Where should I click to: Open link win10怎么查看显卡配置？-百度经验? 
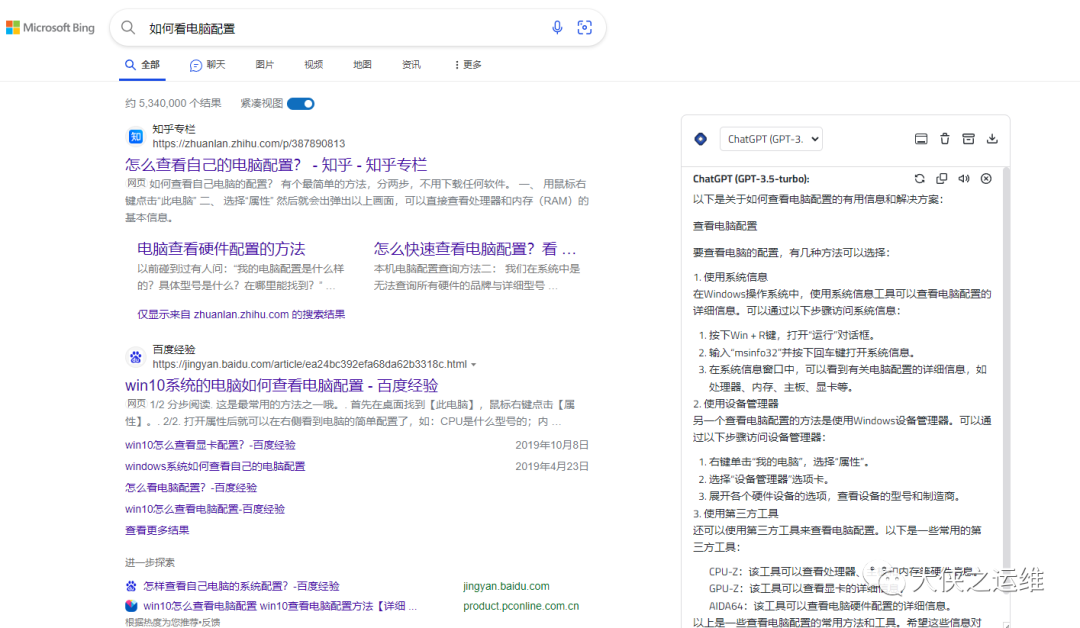tap(210, 445)
